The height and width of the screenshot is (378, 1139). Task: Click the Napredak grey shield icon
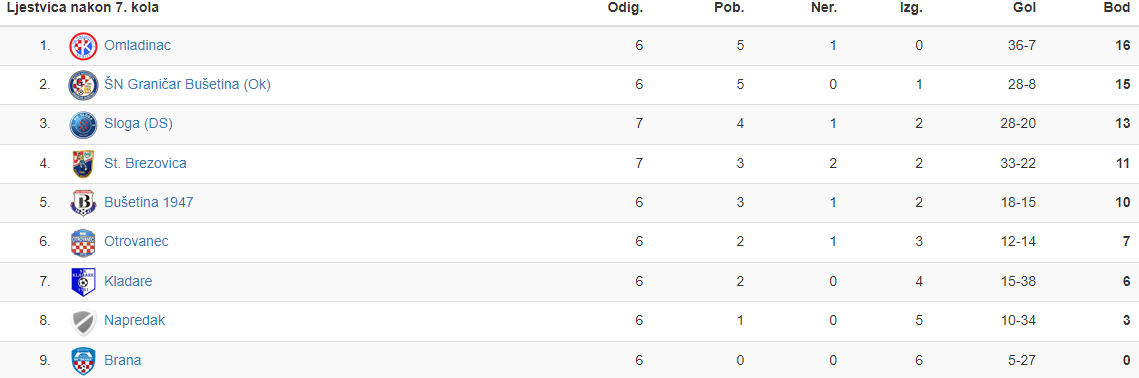[83, 321]
